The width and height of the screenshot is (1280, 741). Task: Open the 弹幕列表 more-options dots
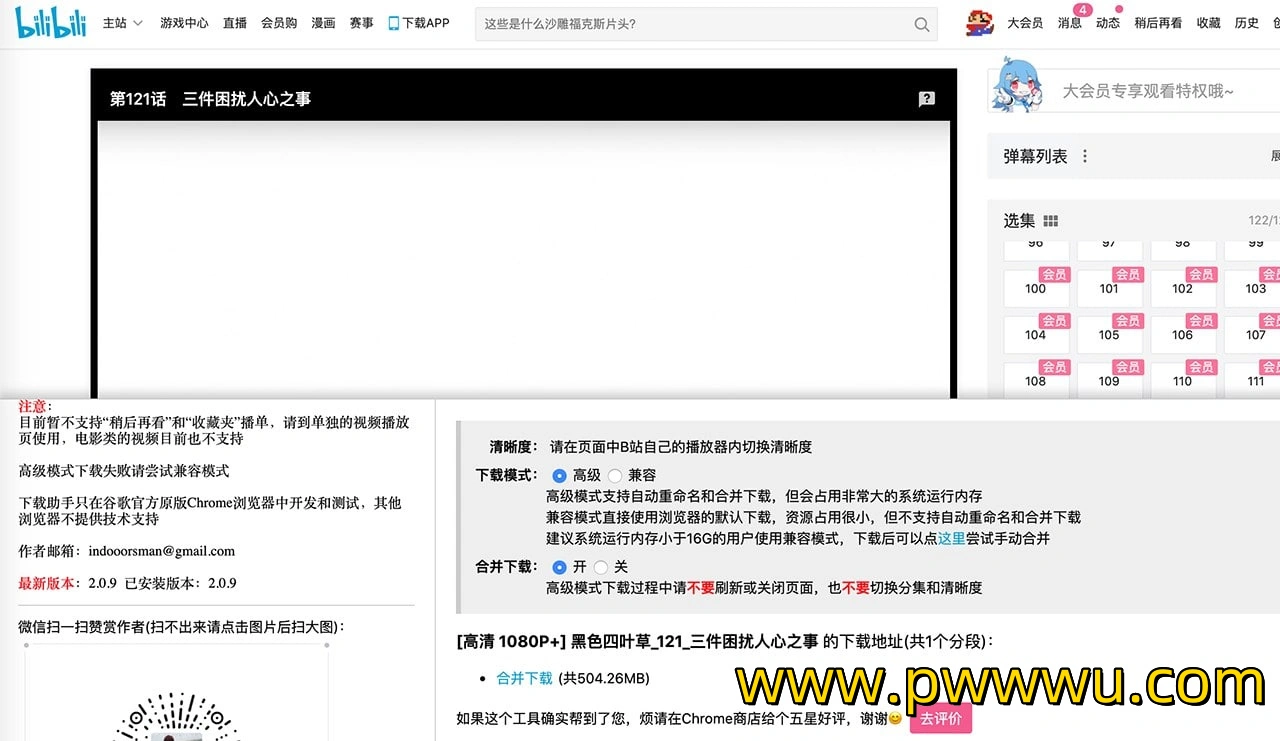[1085, 156]
